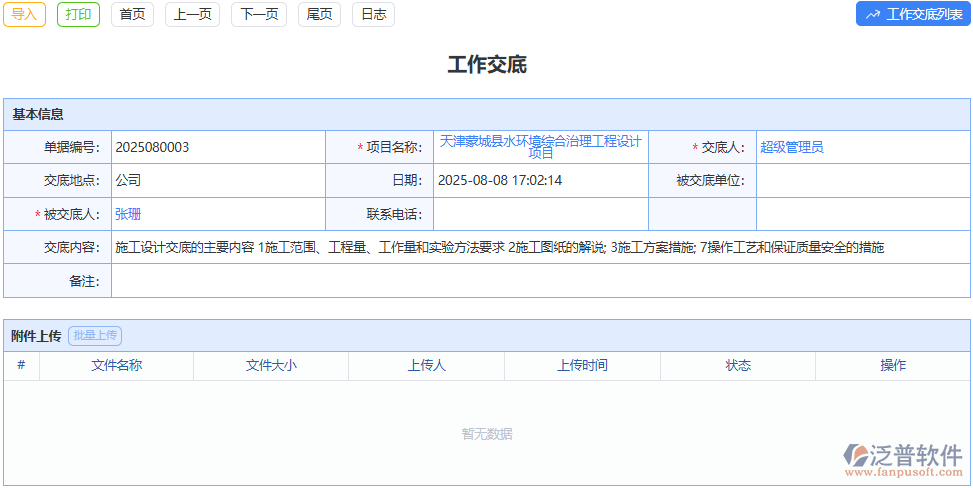Click the 交底内容 text field
Screen dimensions: 973x488
(540, 247)
